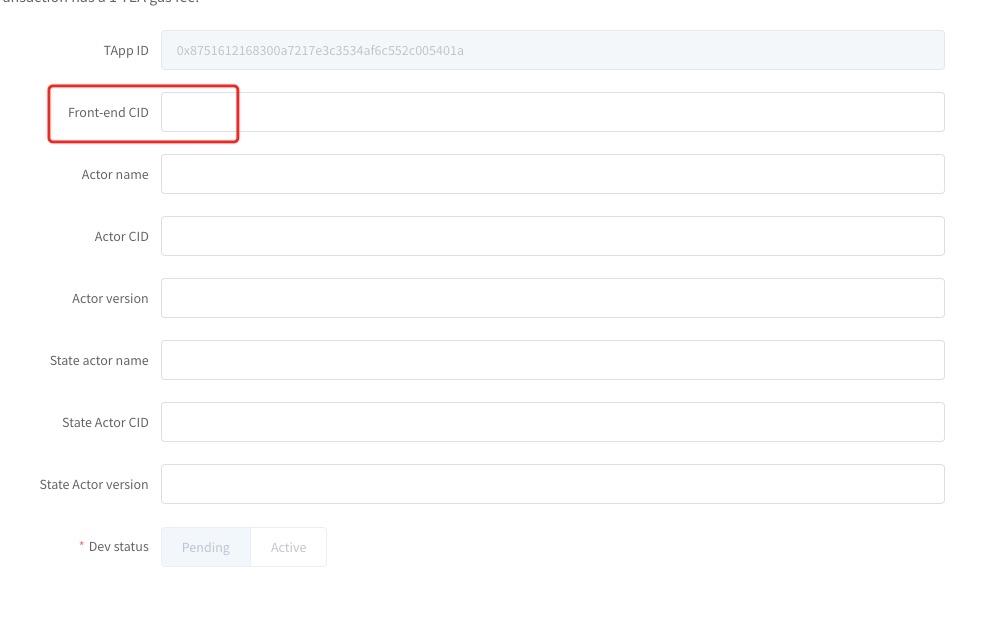This screenshot has width=988, height=635.
Task: Click the "State actor name" label
Action: click(99, 361)
